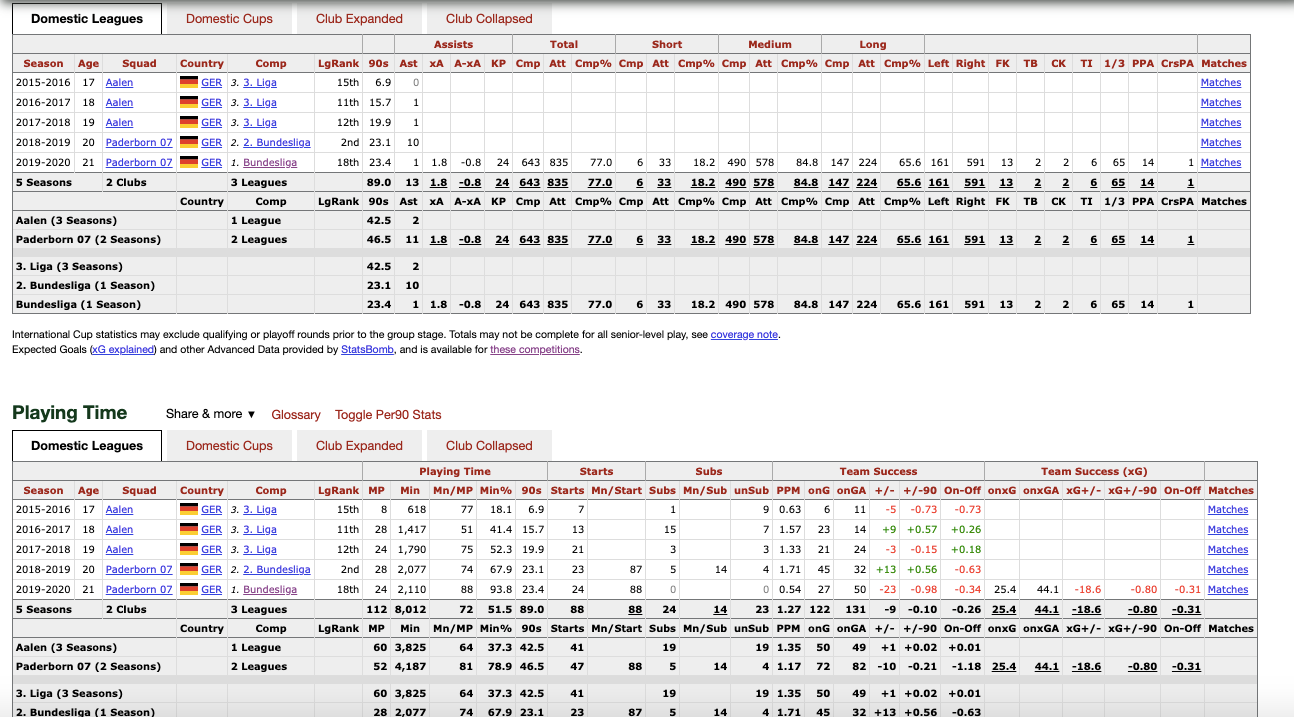Image resolution: width=1294 pixels, height=717 pixels.
Task: Open the Share & more dropdown
Action: click(x=210, y=414)
